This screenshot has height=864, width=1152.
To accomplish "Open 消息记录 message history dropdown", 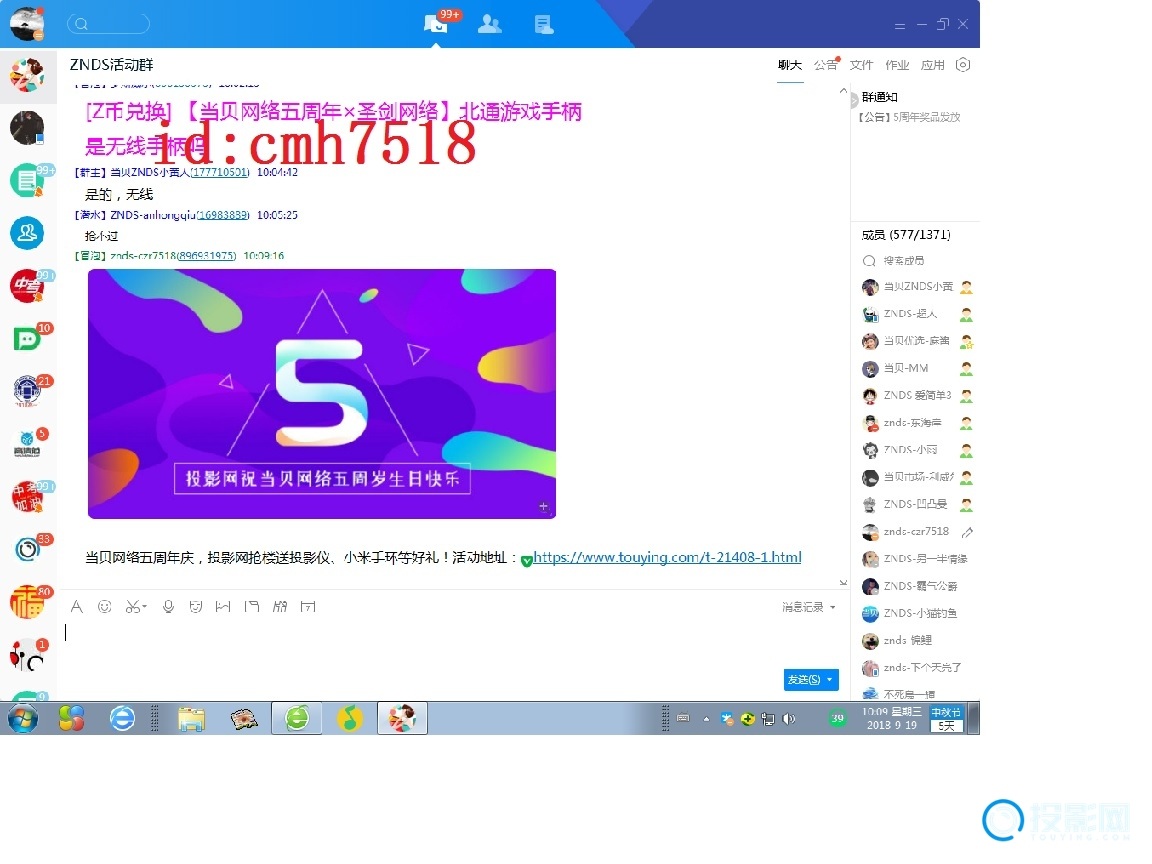I will 808,607.
